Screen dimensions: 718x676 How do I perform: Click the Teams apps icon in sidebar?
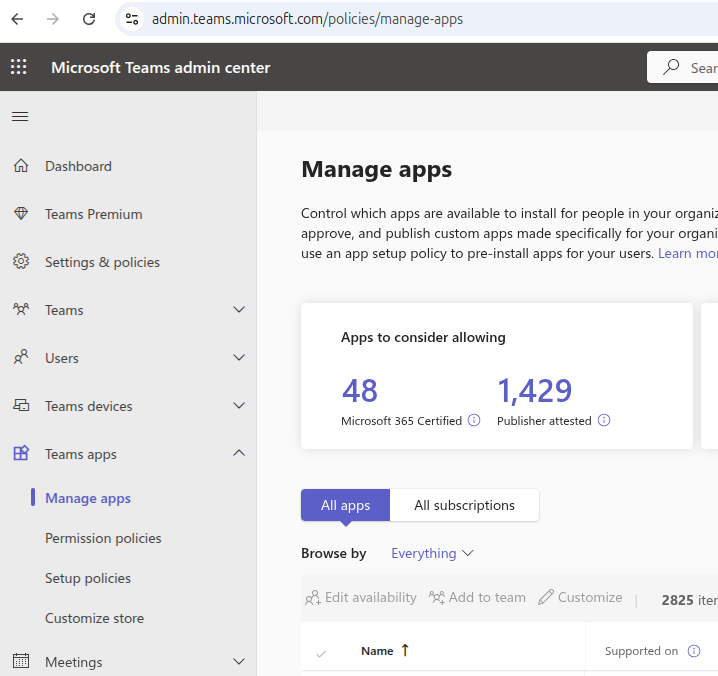[21, 453]
